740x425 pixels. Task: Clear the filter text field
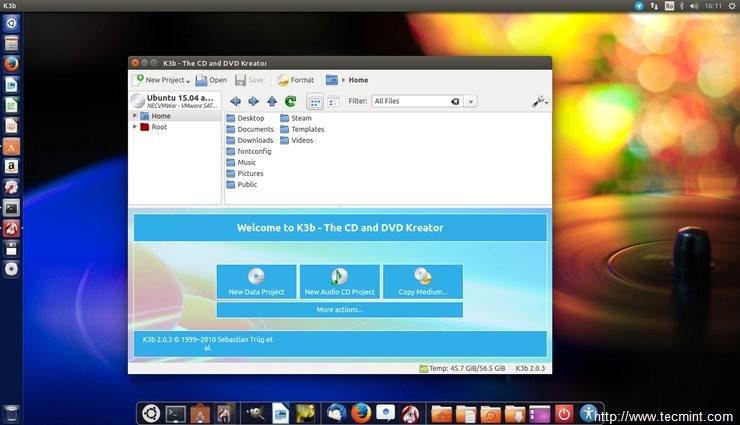454,101
